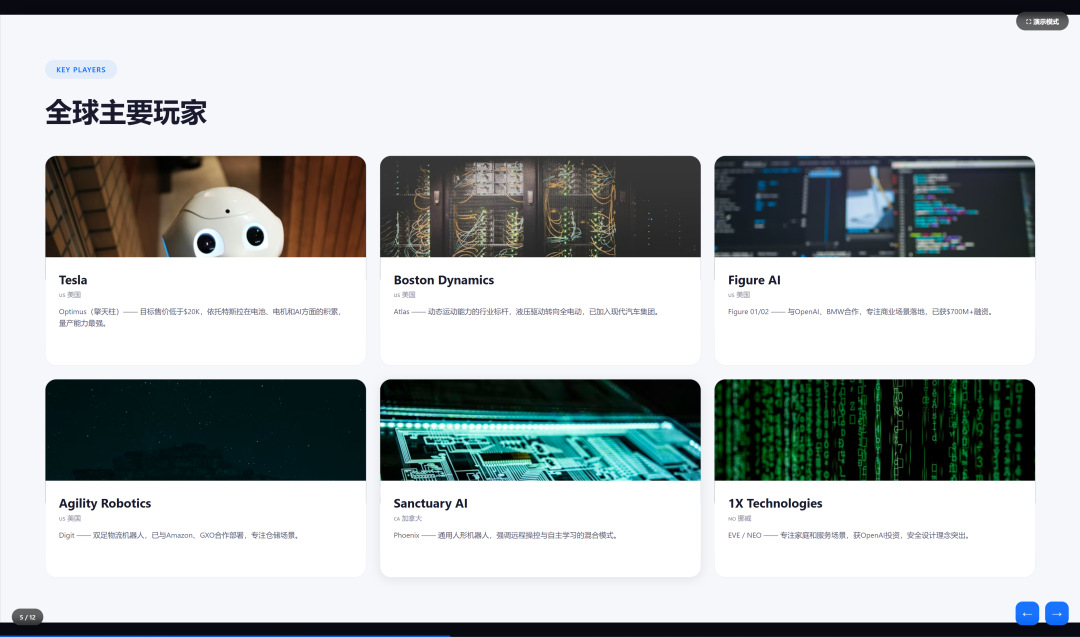1080x637 pixels.
Task: Click the KEY PLAYERS badge
Action: pyautogui.click(x=81, y=70)
